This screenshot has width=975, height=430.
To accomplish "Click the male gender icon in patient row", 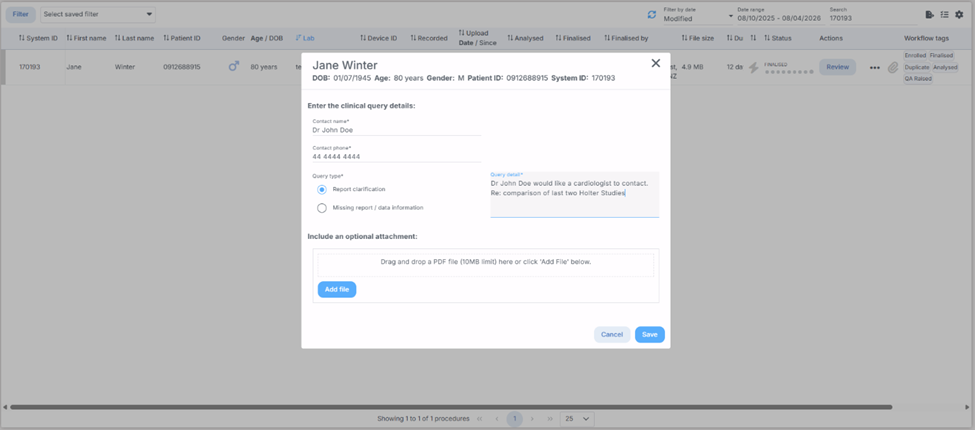I will [234, 67].
